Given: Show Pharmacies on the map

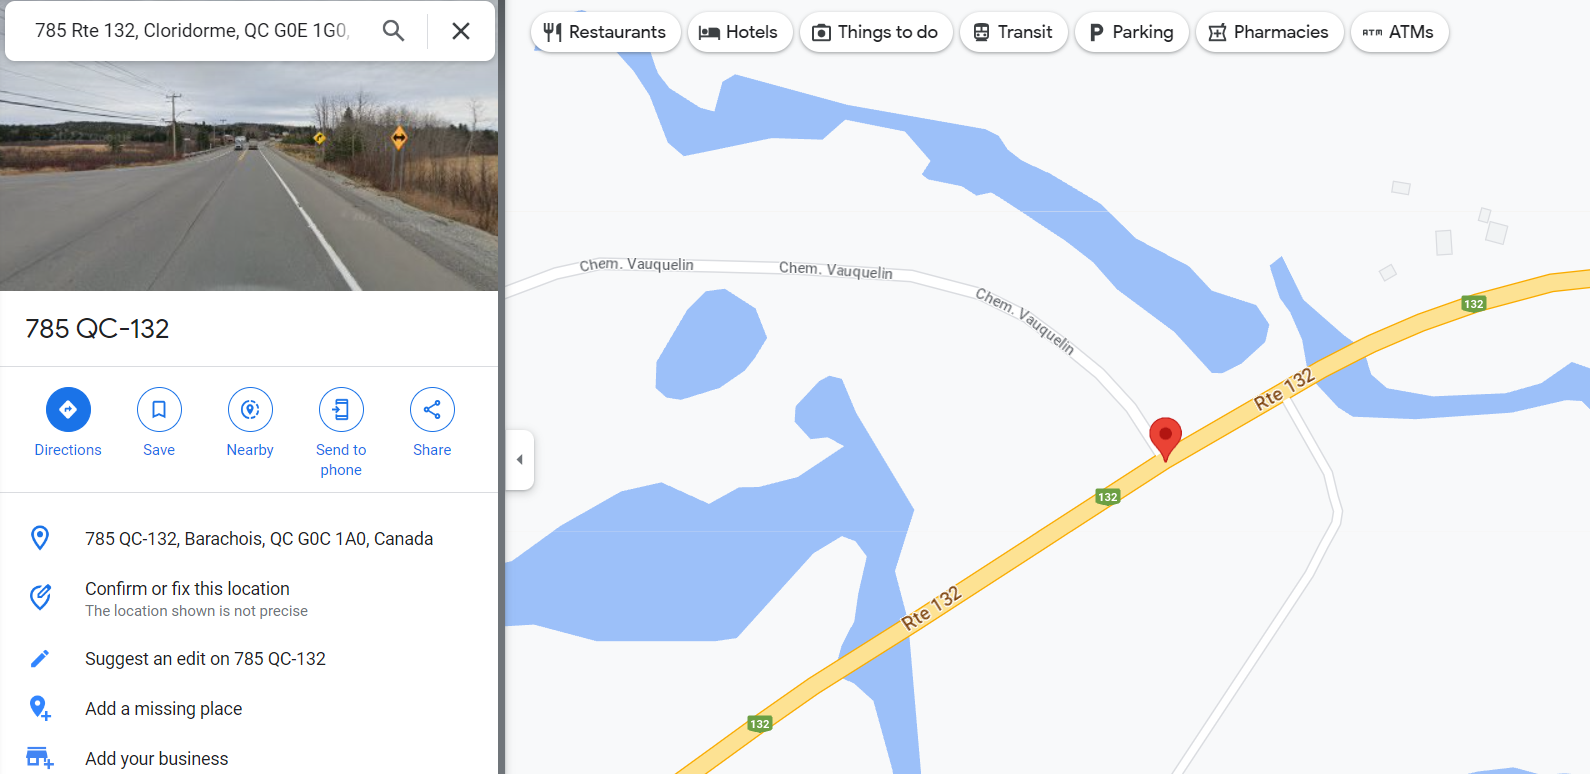Looking at the screenshot, I should coord(1269,32).
